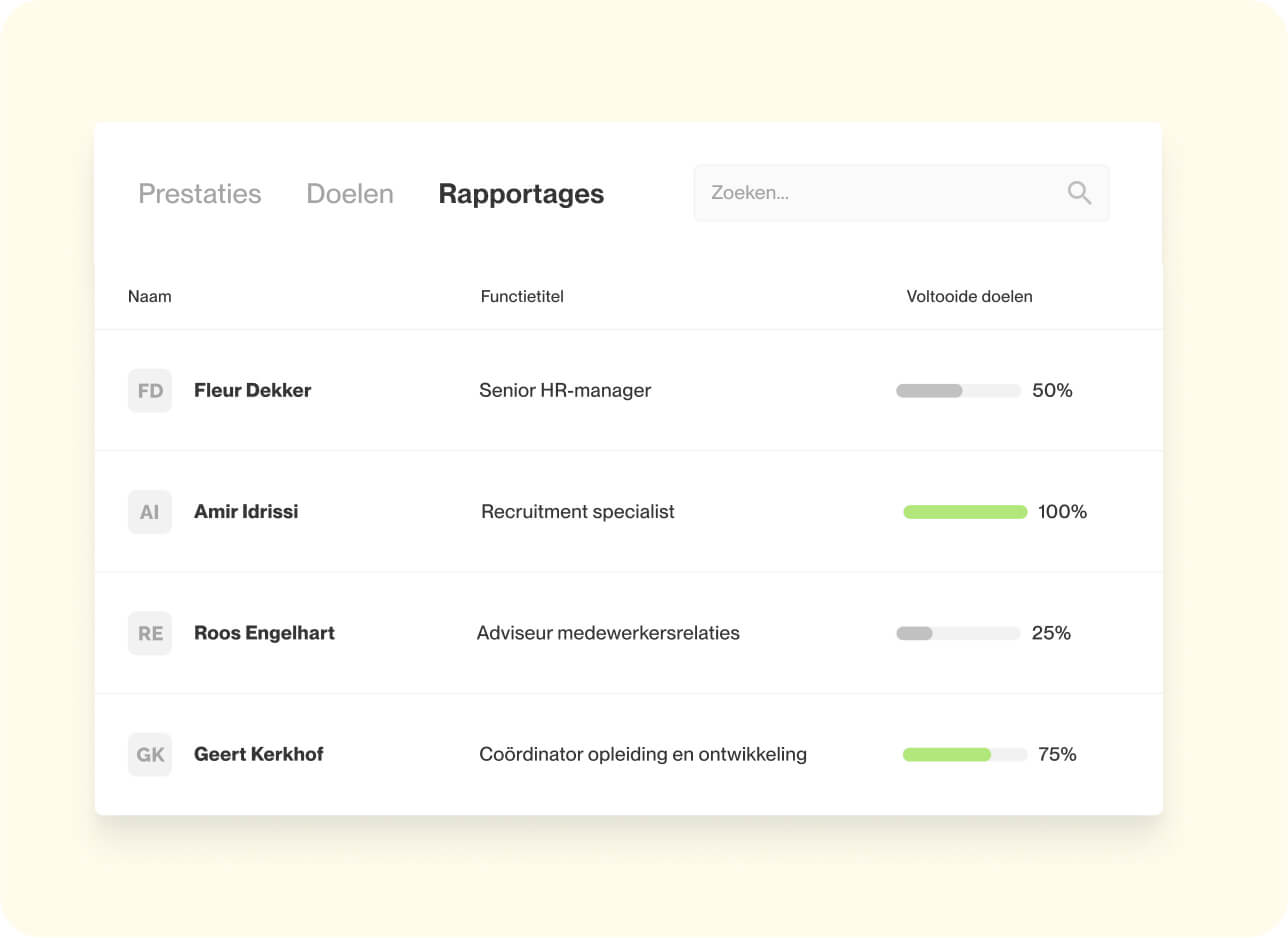Click the search magnifier icon

pyautogui.click(x=1079, y=193)
